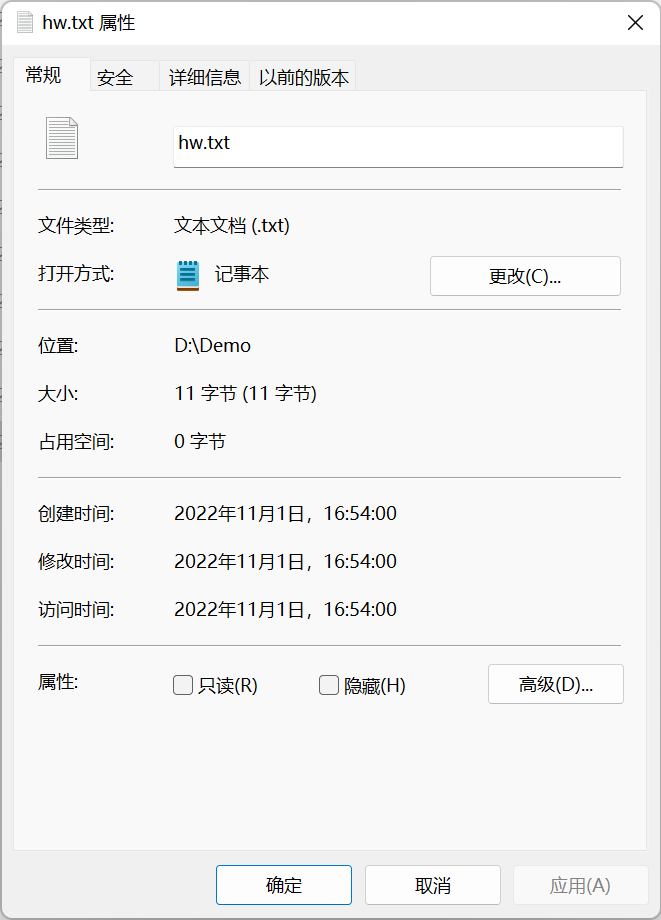The image size is (661, 920).
Task: Close the hw.txt 属性 dialog
Action: pos(634,23)
